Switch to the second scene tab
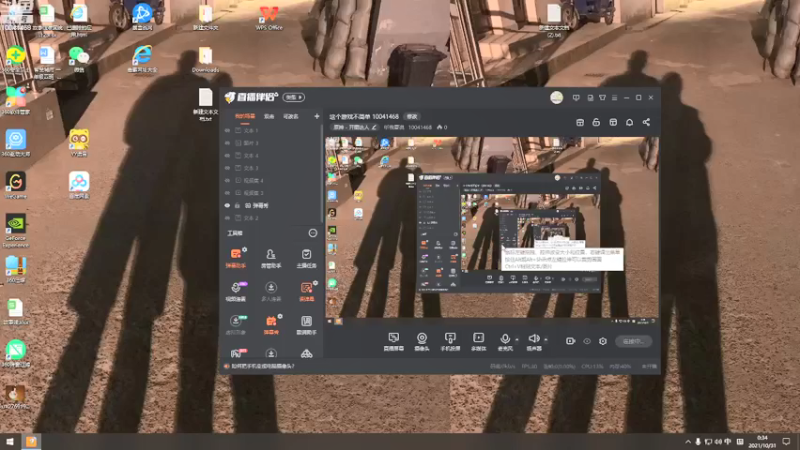Image resolution: width=800 pixels, height=450 pixels. point(269,116)
